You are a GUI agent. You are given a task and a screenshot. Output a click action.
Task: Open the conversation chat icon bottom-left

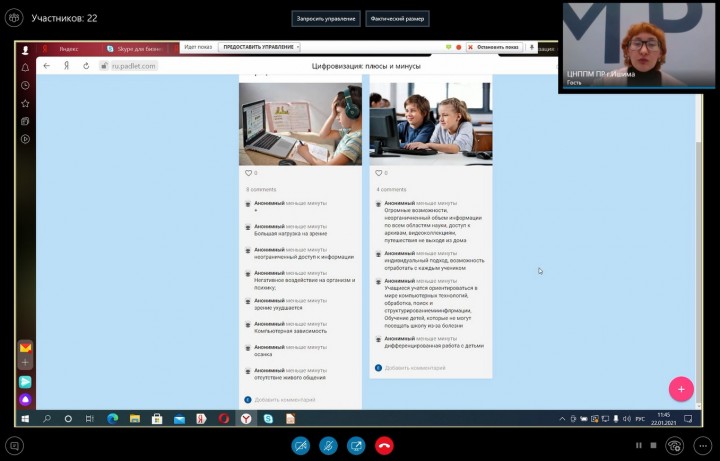point(14,445)
